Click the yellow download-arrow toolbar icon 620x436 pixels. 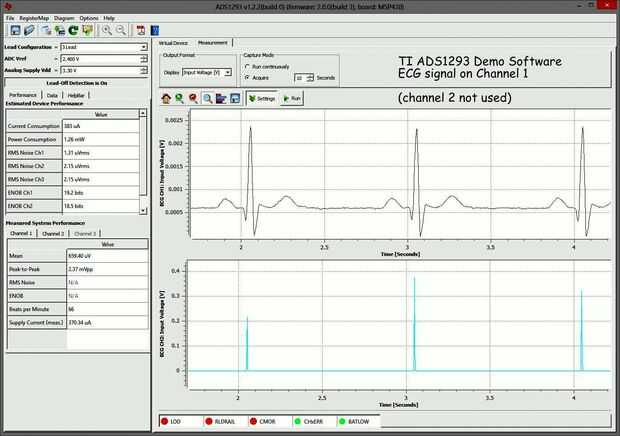tap(87, 30)
